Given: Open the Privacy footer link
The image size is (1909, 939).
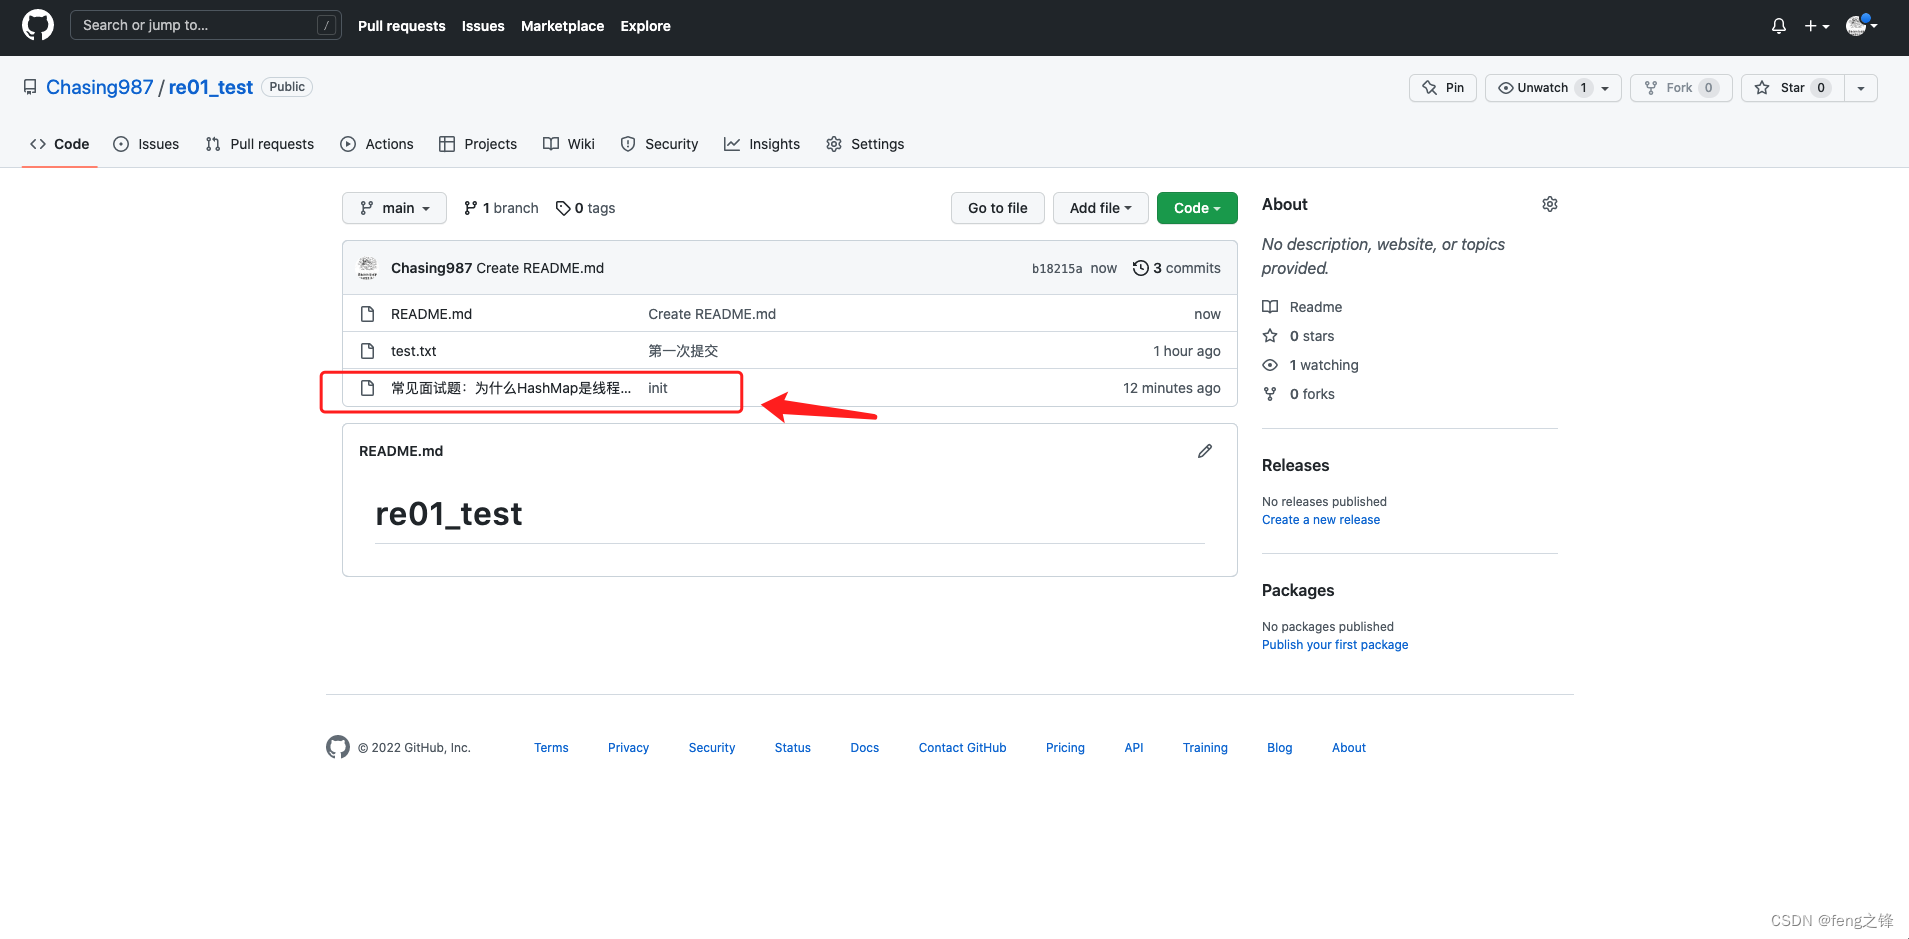Looking at the screenshot, I should coord(628,748).
